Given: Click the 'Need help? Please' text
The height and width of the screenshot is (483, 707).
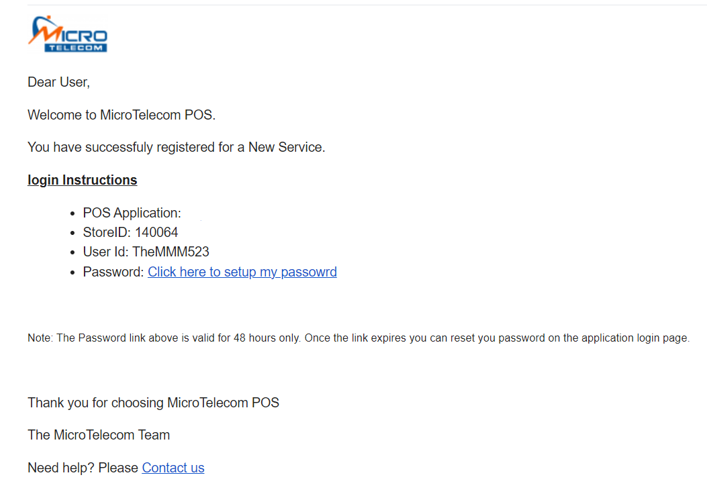Looking at the screenshot, I should pyautogui.click(x=83, y=468).
